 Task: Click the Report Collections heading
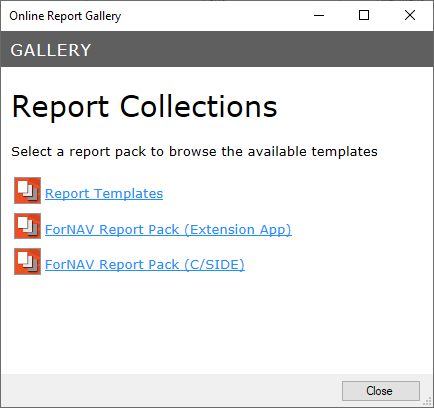(145, 107)
